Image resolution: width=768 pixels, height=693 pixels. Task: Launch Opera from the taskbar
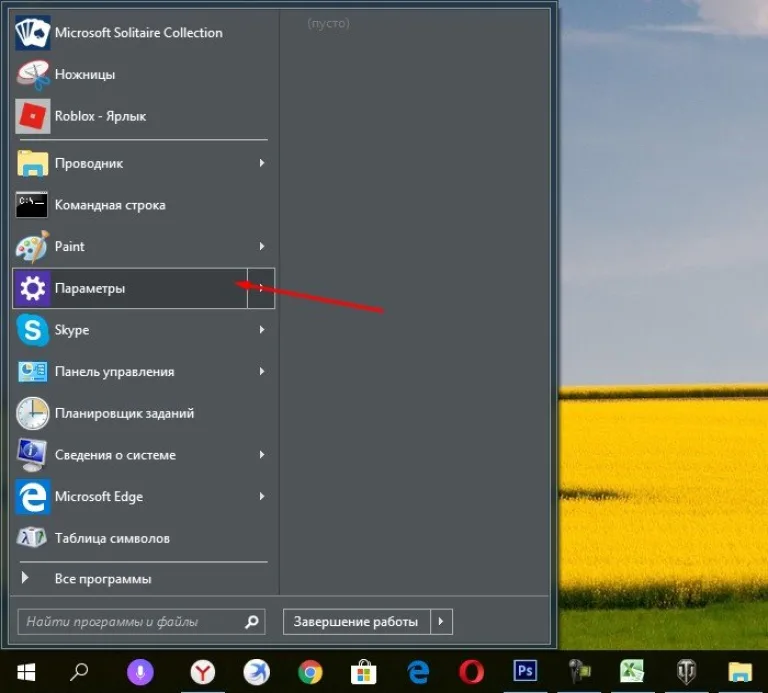[472, 672]
